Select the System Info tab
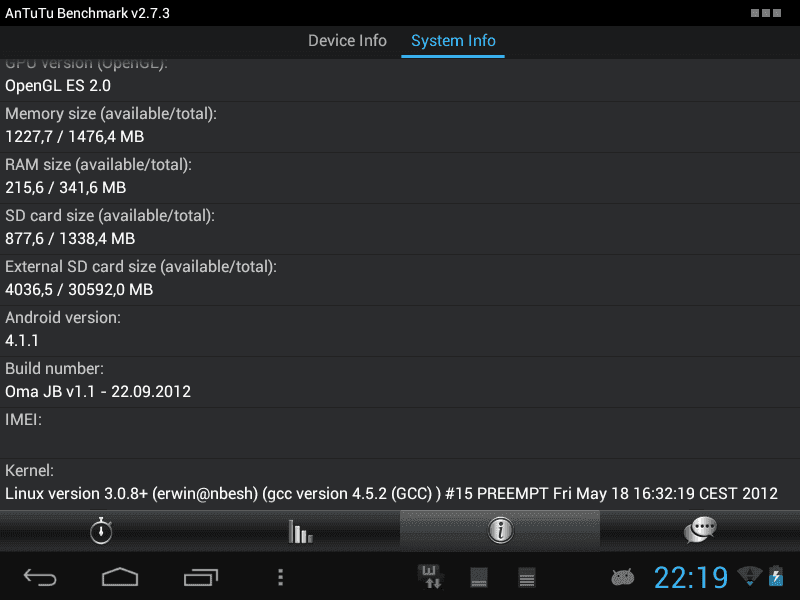Viewport: 800px width, 600px height. coord(453,41)
